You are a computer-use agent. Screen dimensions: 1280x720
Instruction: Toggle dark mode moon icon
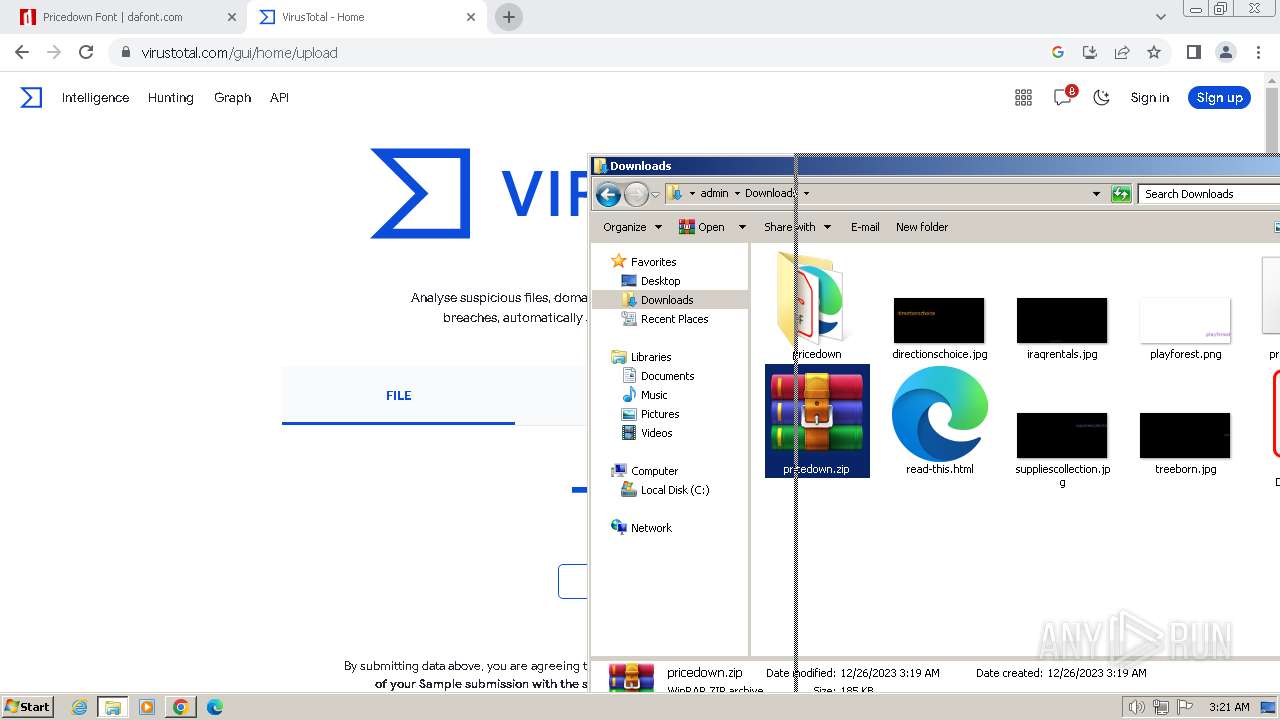click(1101, 97)
